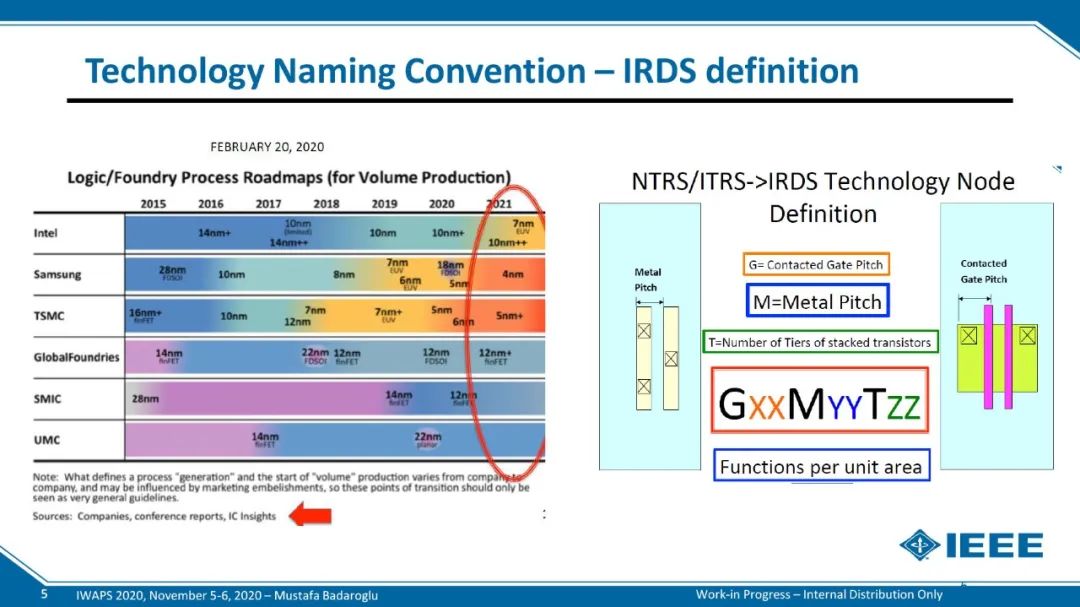Click the red 'GxxMyyTzz' naming box
Viewport: 1080px width, 607px height.
tap(819, 400)
